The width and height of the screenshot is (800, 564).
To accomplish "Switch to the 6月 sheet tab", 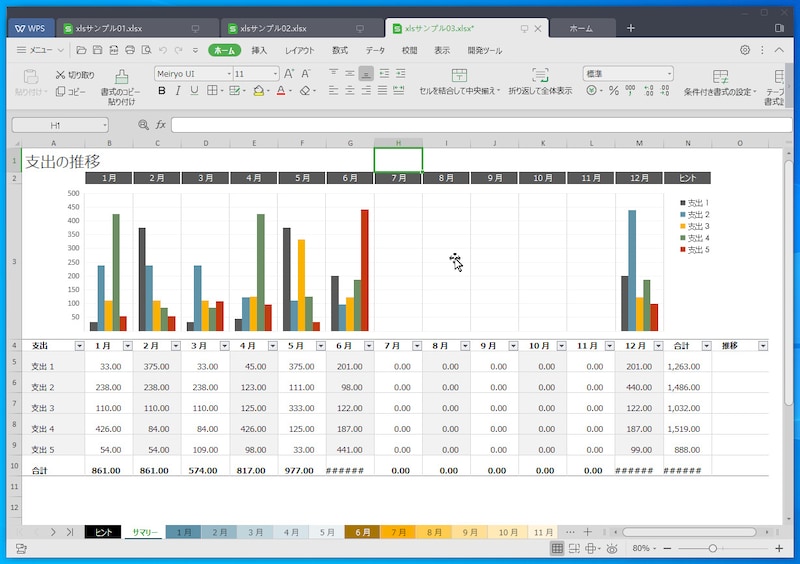I will (361, 533).
